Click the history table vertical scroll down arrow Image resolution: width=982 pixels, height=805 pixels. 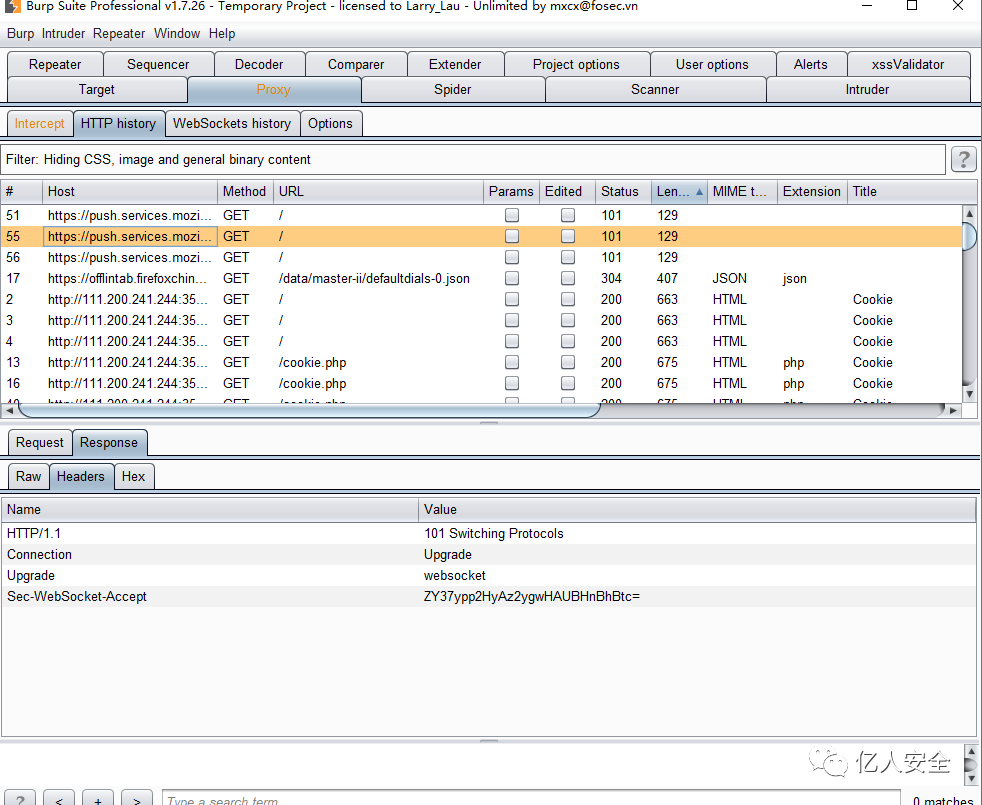coord(969,394)
